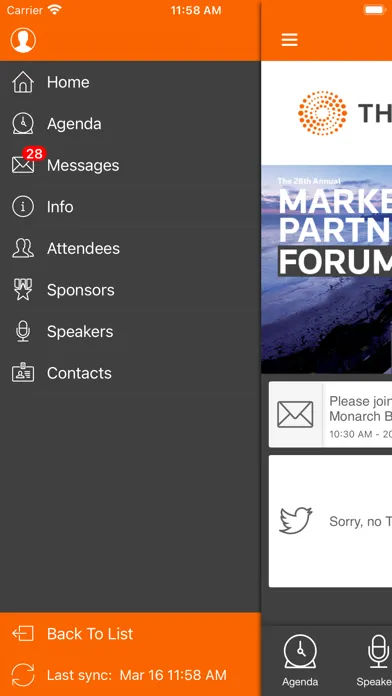The height and width of the screenshot is (696, 392).
Task: Click the sync refresh icon
Action: pos(23,675)
